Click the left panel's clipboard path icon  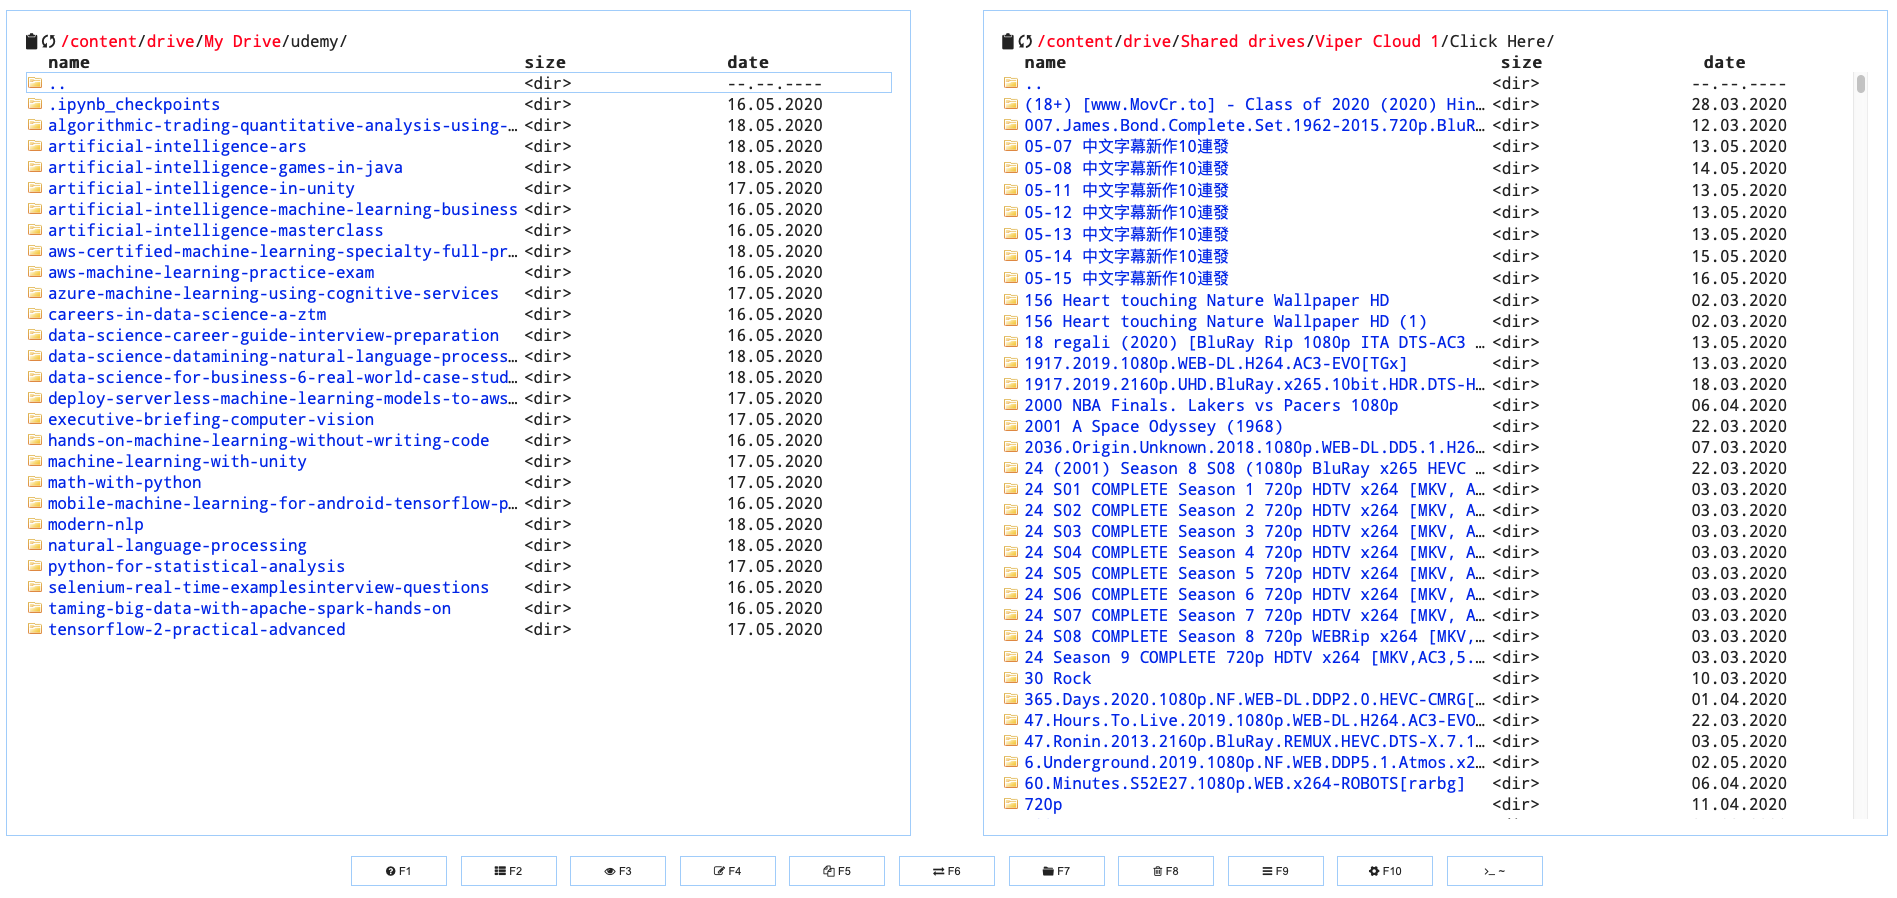(31, 41)
